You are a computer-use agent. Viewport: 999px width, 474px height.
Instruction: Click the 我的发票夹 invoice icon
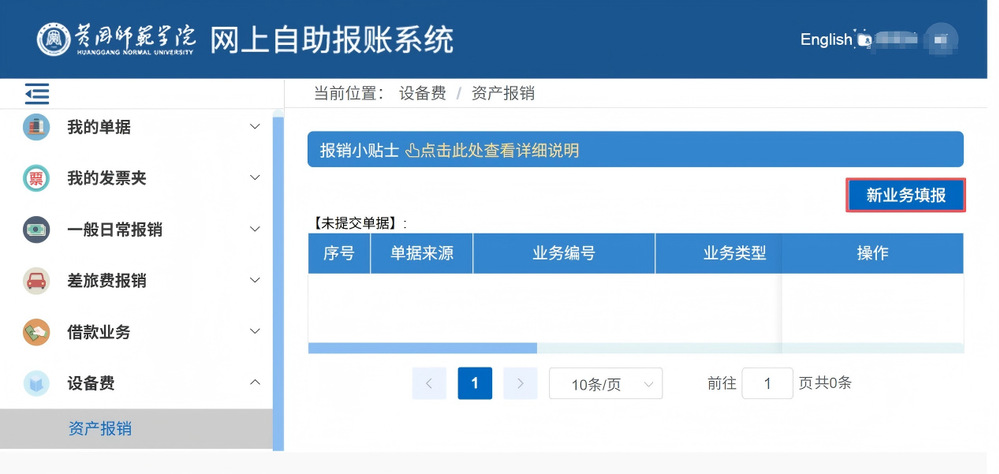coord(36,178)
